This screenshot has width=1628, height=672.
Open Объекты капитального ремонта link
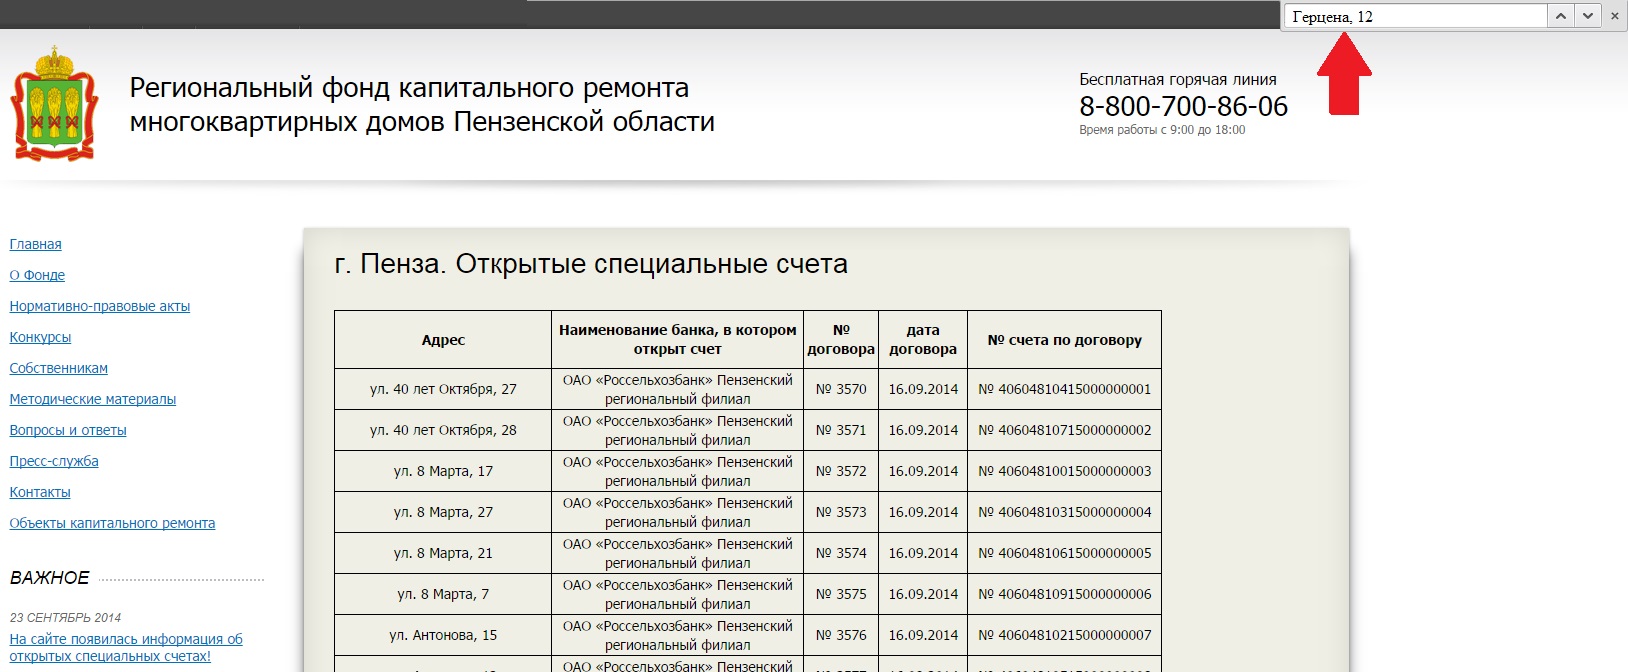(x=112, y=523)
